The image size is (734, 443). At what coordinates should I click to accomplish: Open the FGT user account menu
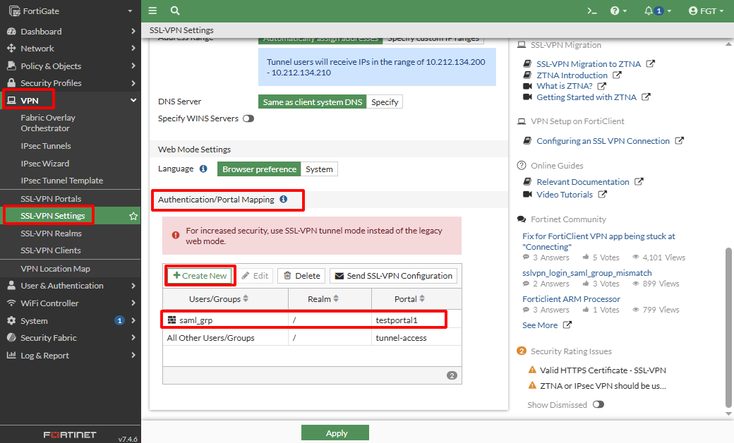pyautogui.click(x=706, y=11)
